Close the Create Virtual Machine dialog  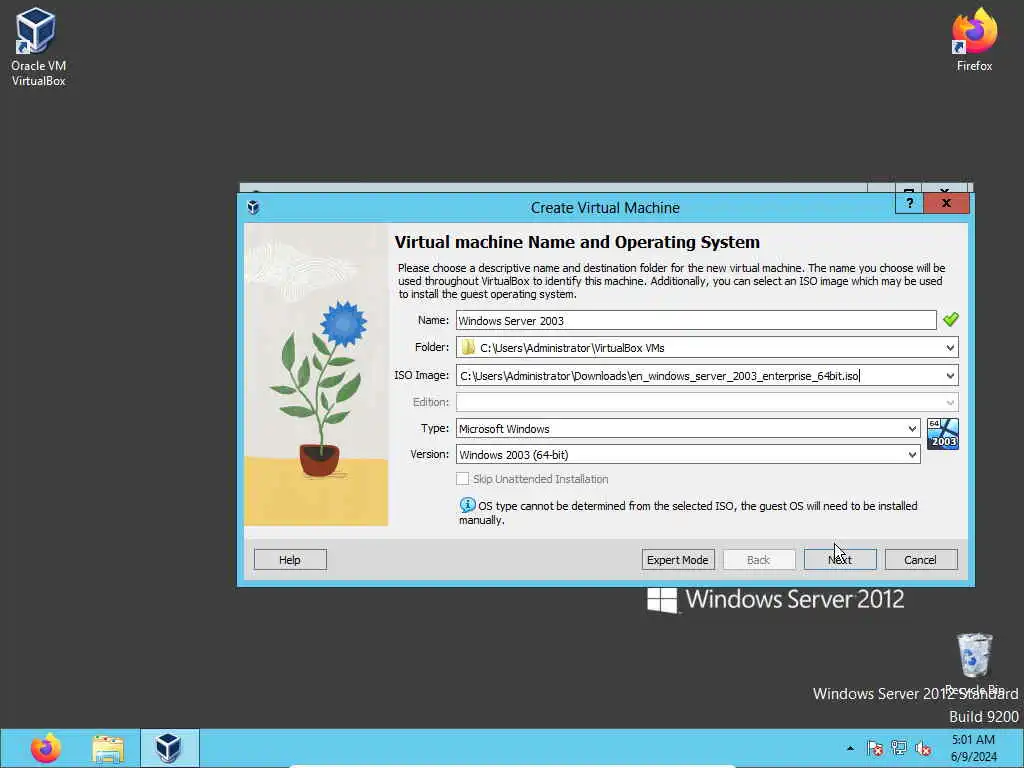(x=946, y=203)
